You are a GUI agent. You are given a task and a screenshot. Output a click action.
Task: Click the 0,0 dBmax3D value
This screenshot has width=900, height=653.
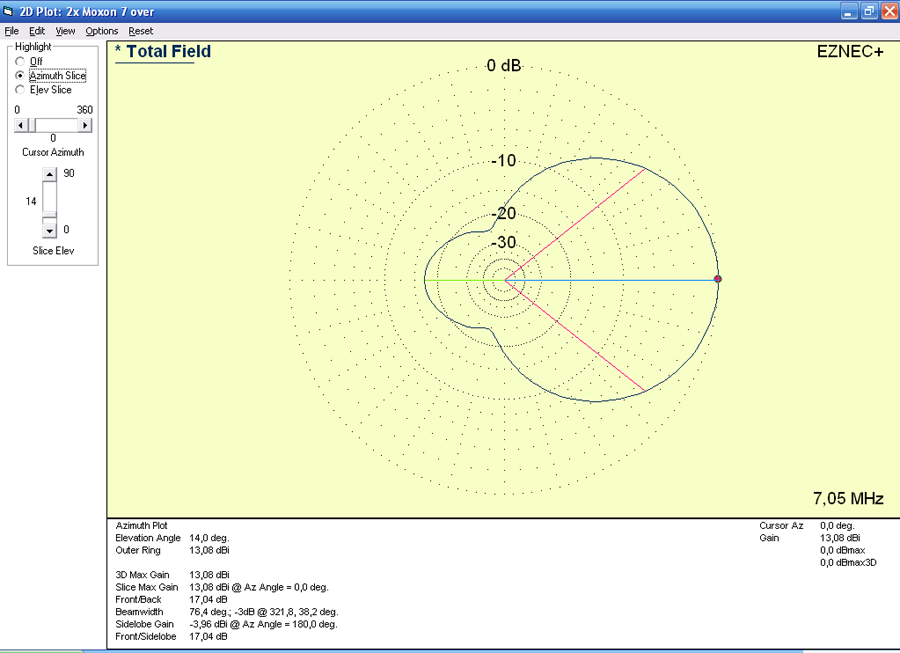coord(848,562)
